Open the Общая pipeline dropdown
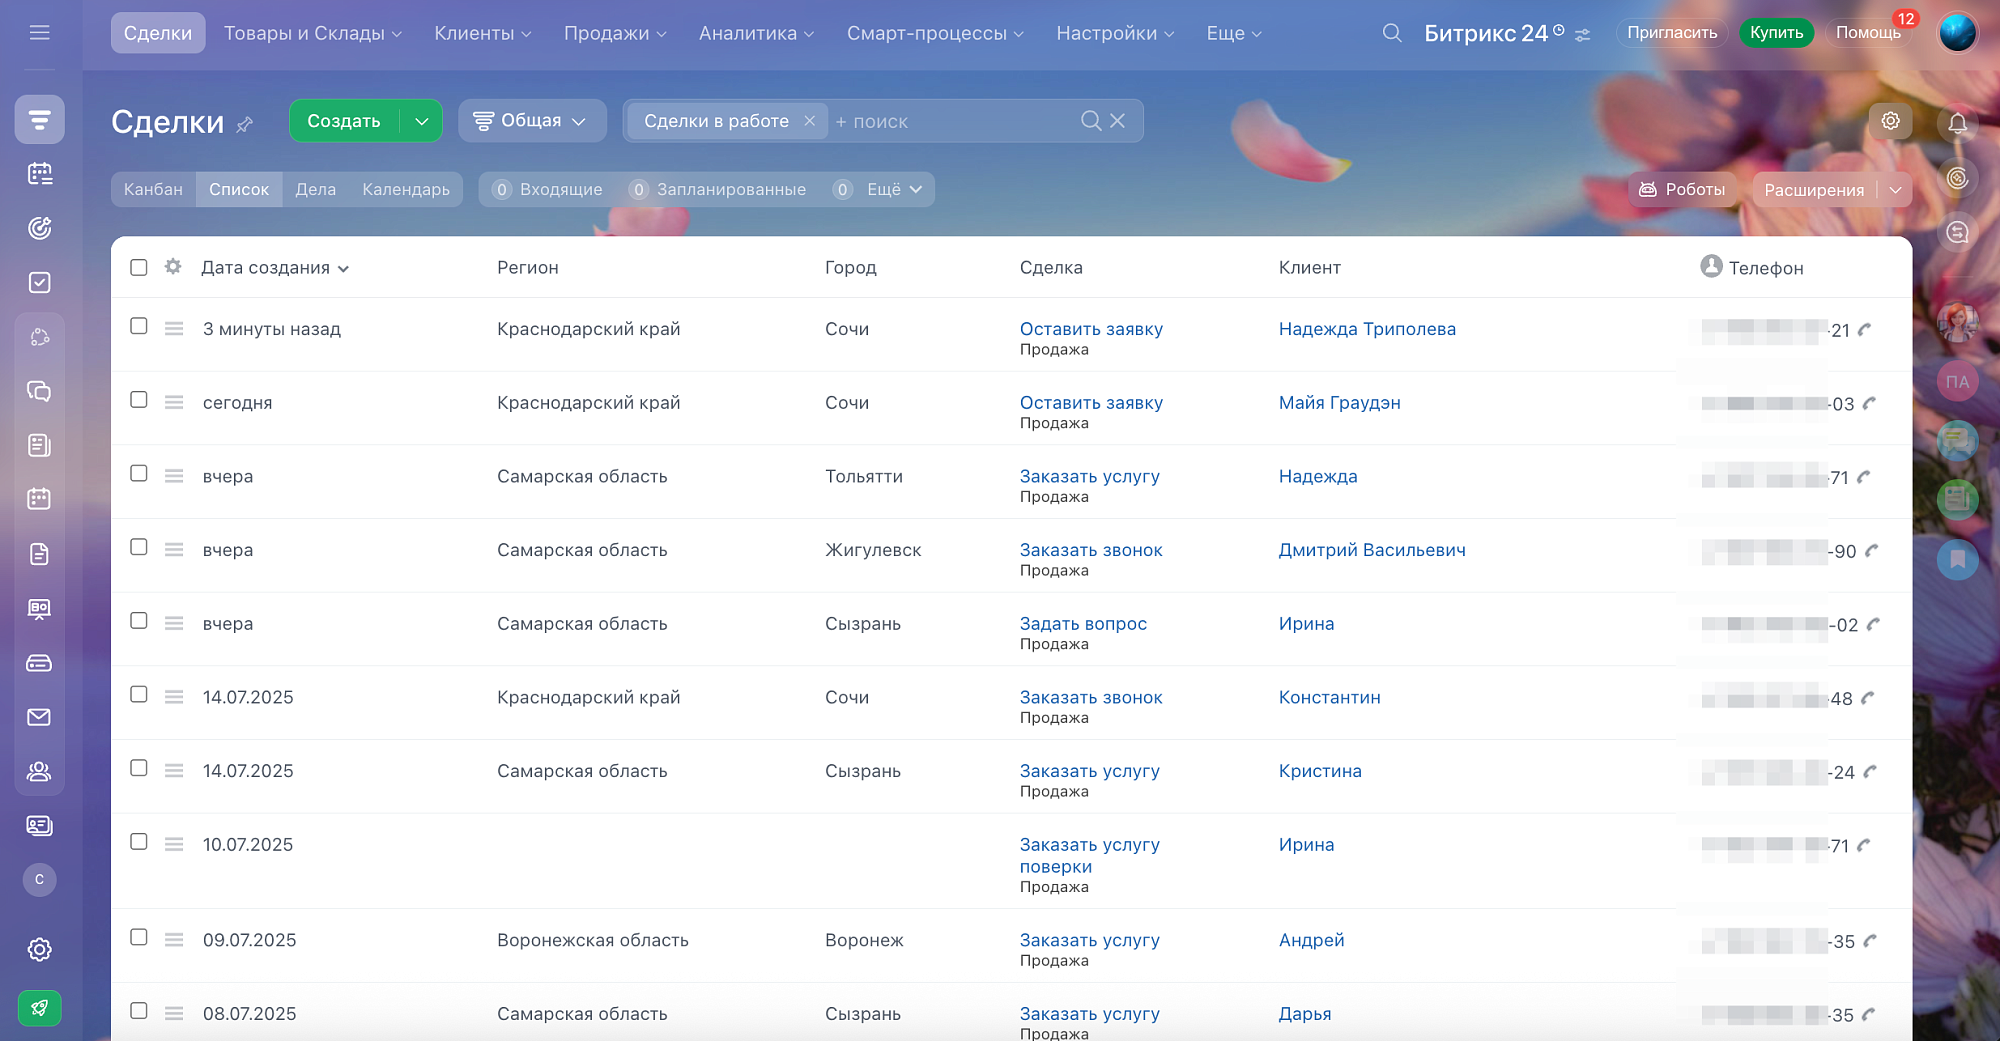The height and width of the screenshot is (1041, 2000). tap(531, 121)
